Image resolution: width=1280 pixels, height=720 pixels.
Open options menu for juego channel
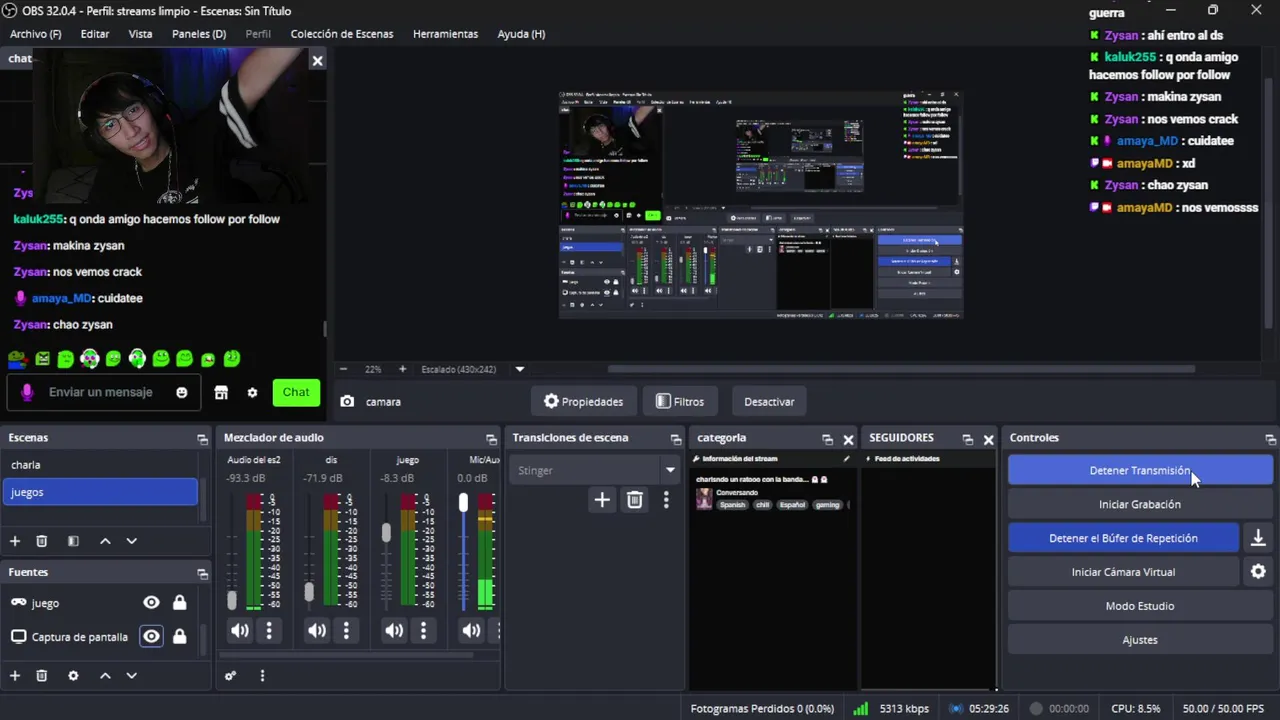(423, 630)
